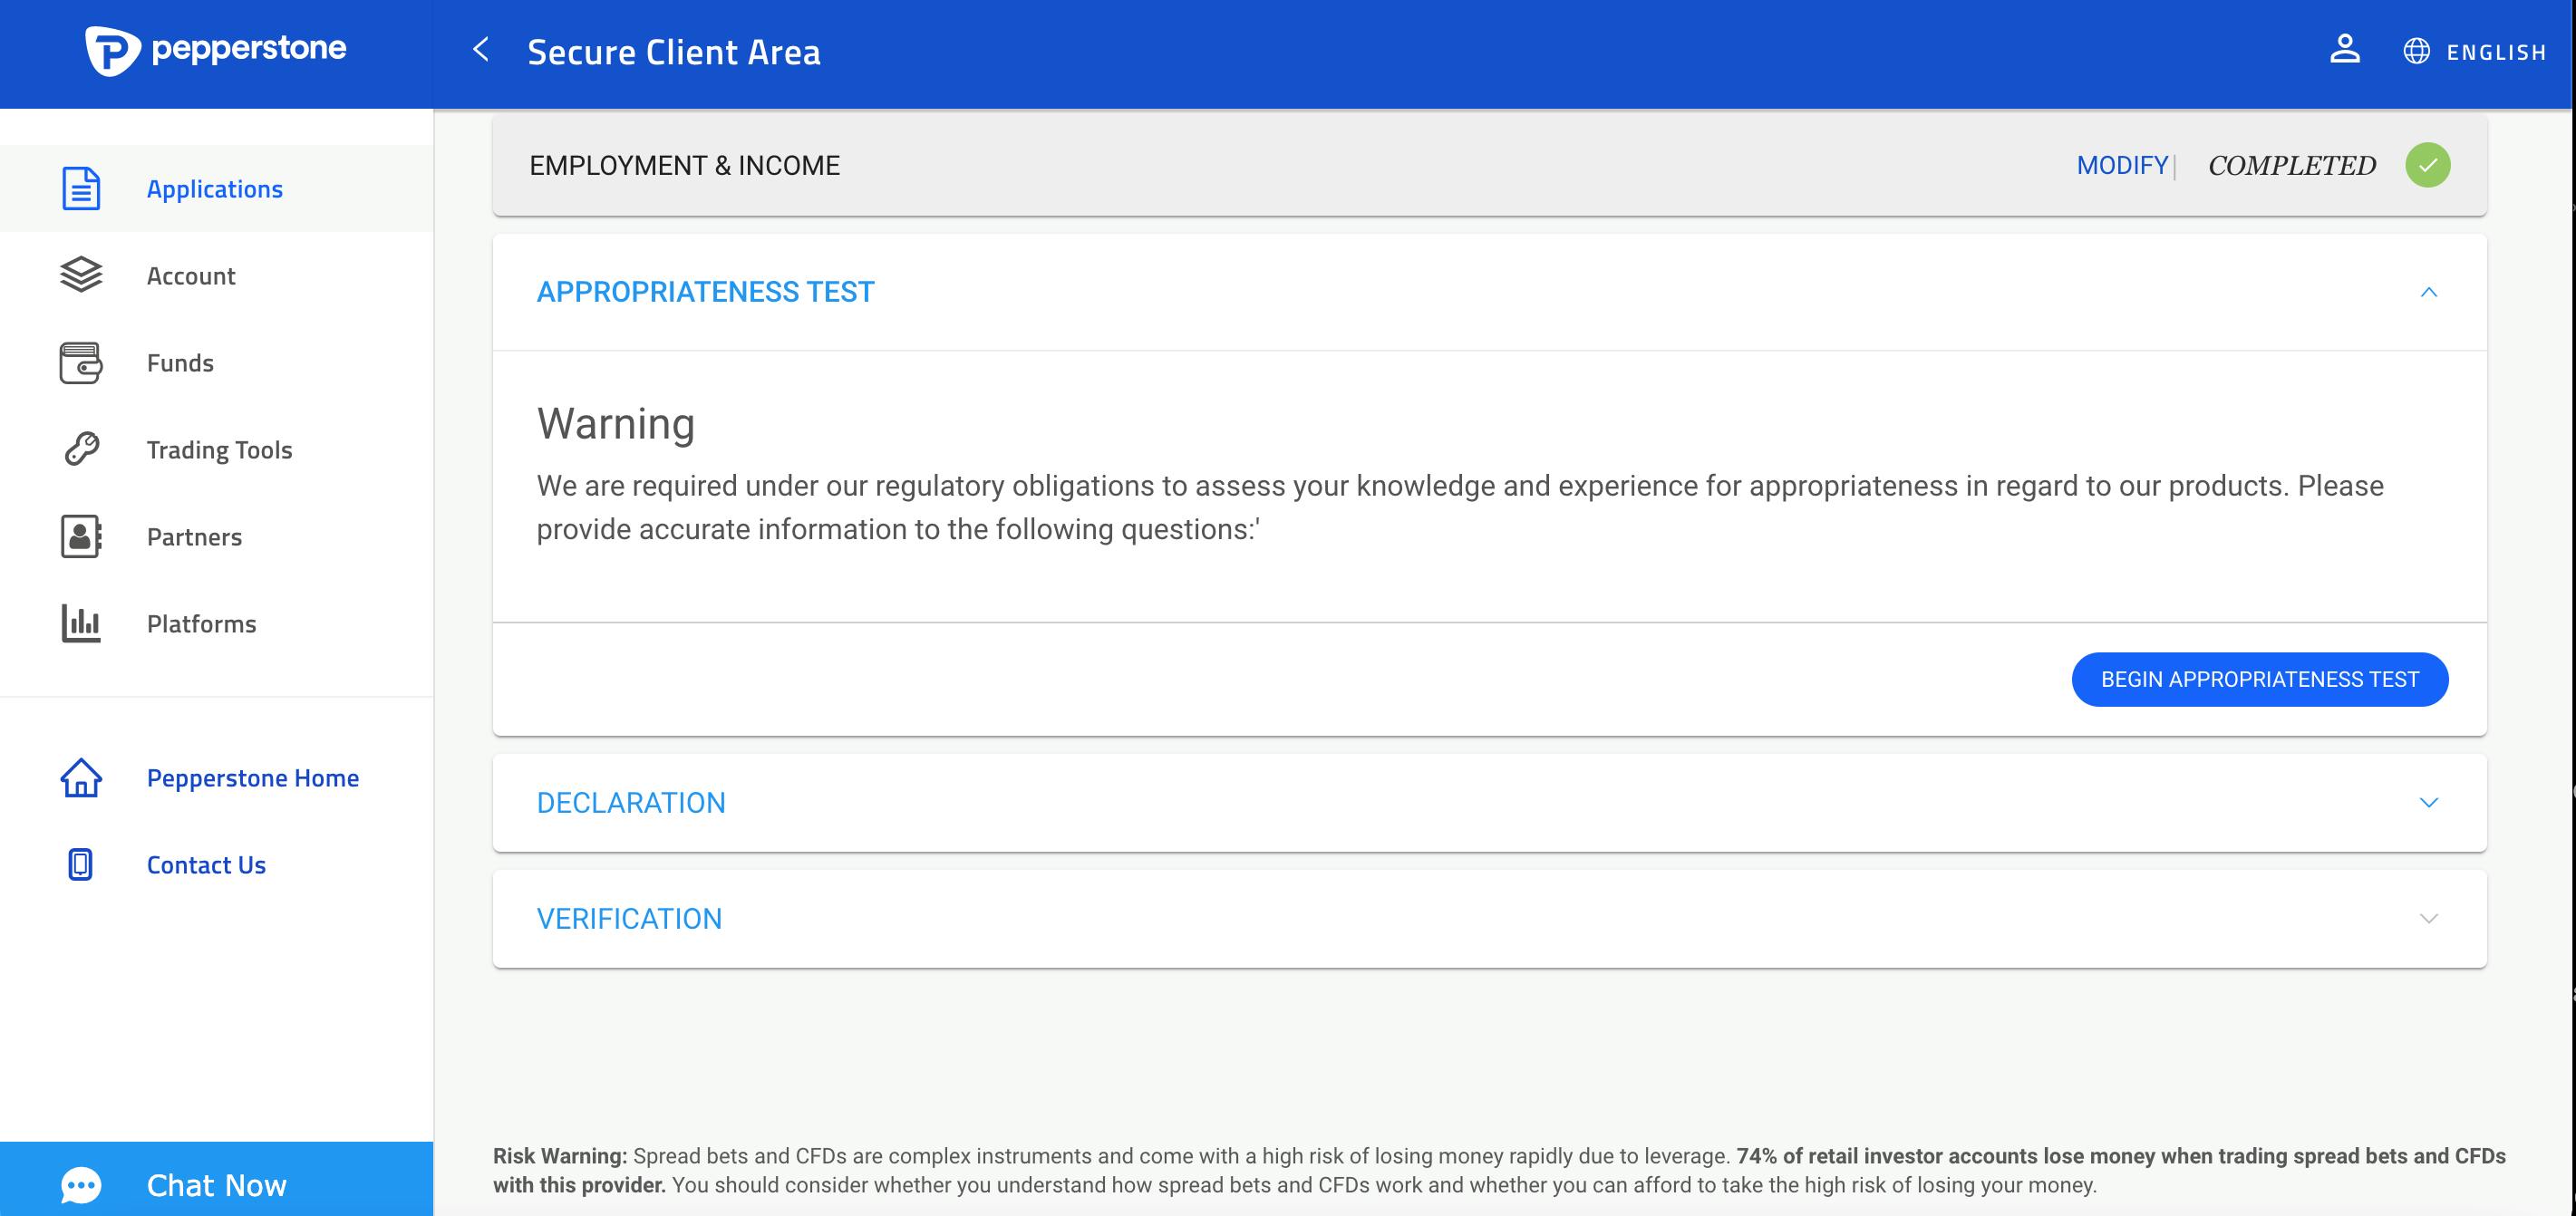2576x1216 pixels.
Task: Click the Trading Tools wrench icon
Action: [81, 449]
